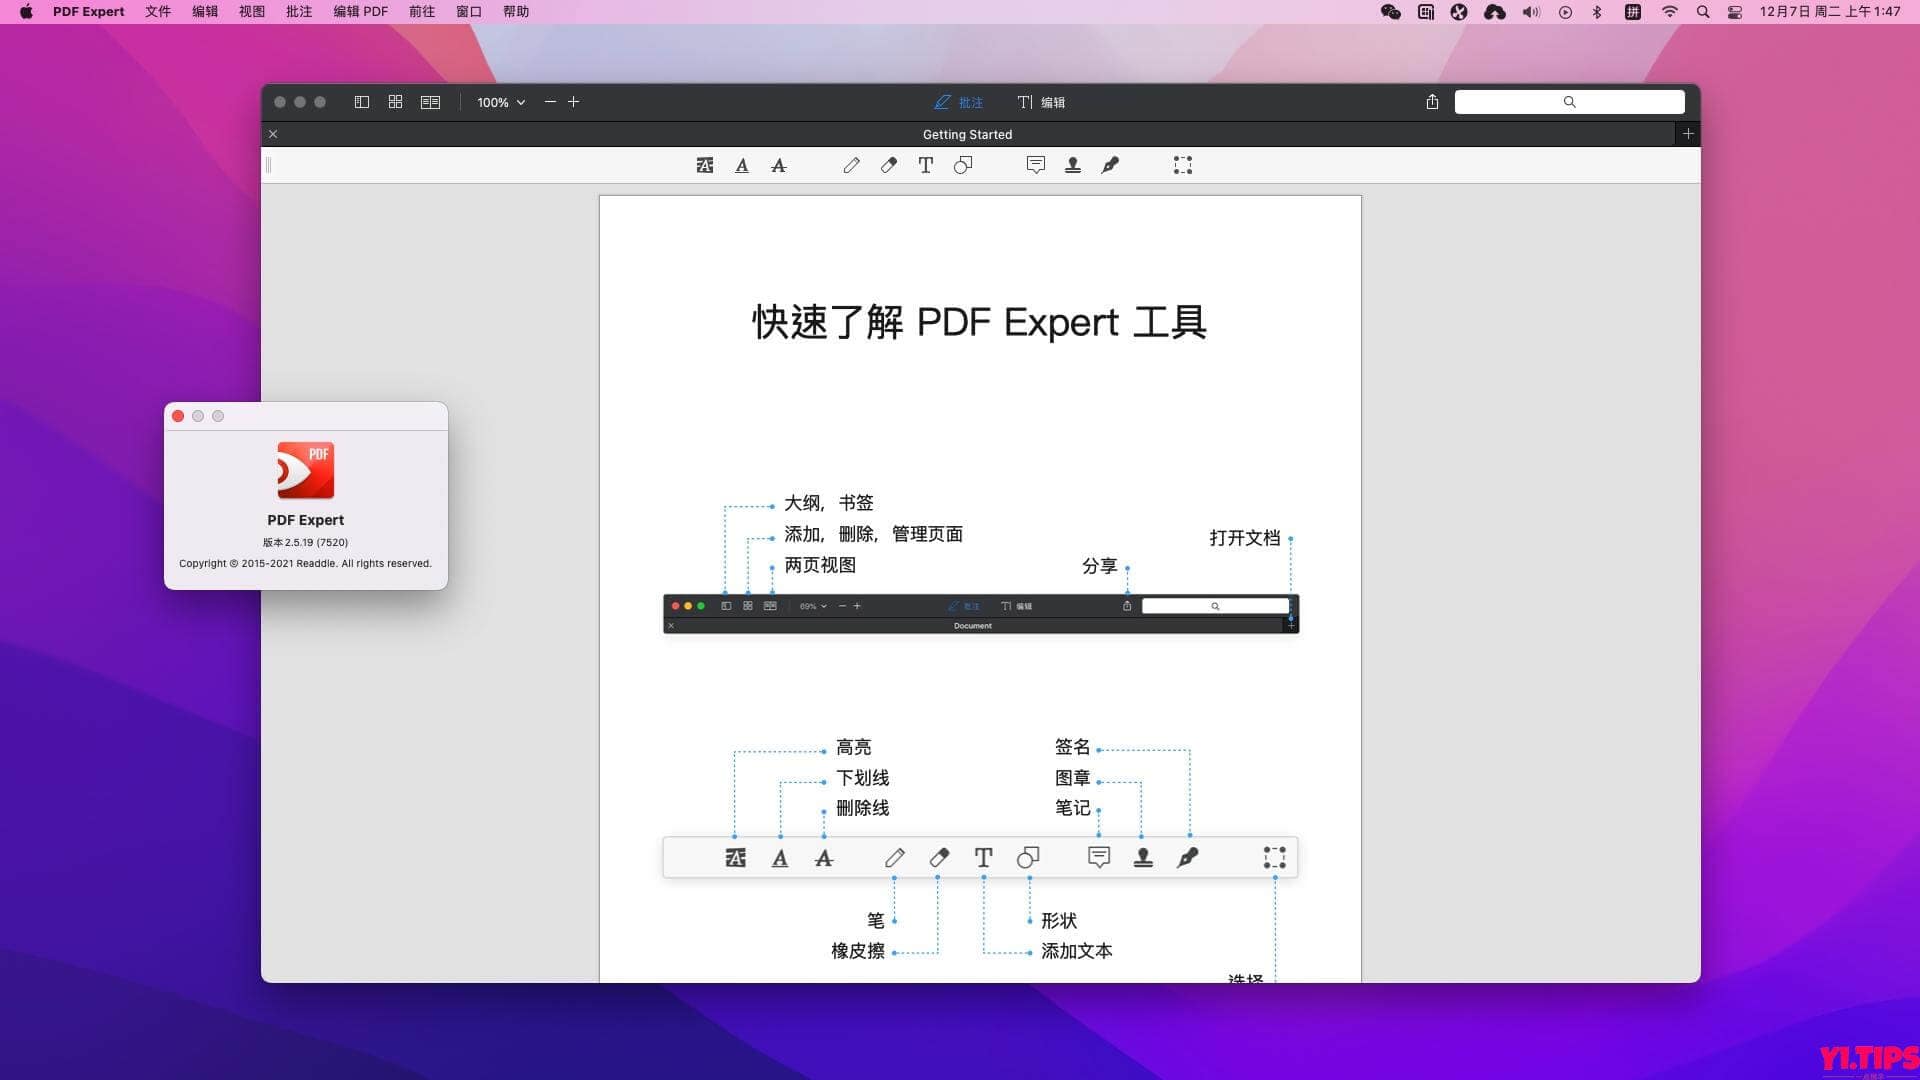Viewport: 1920px width, 1080px height.
Task: Open the note comment tool
Action: pyautogui.click(x=1035, y=165)
